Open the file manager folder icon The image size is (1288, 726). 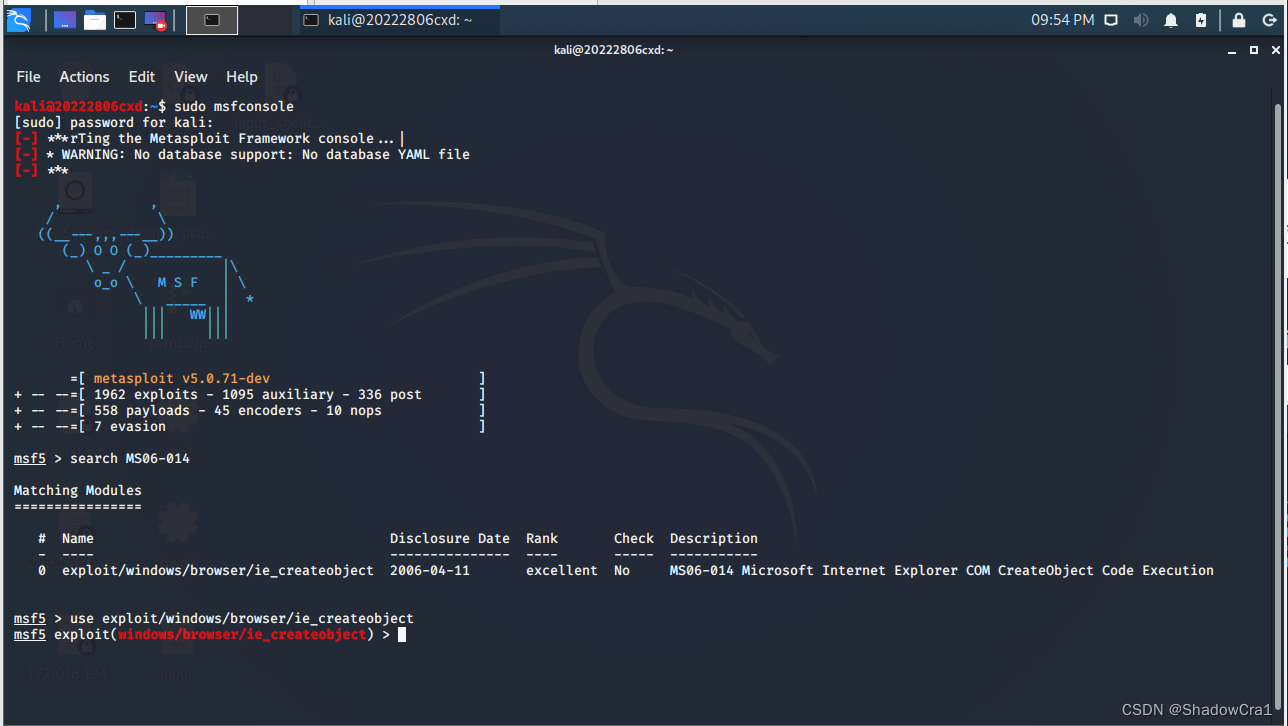click(x=95, y=19)
